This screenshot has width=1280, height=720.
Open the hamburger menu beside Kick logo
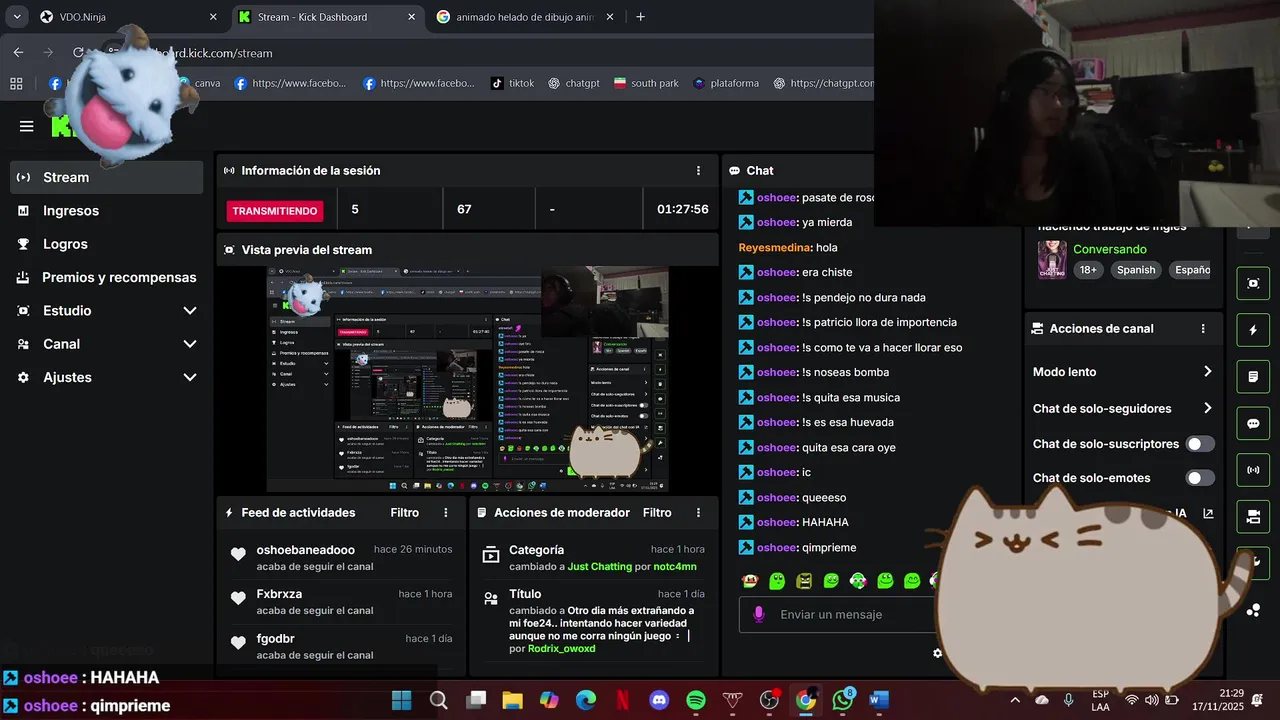(x=27, y=126)
